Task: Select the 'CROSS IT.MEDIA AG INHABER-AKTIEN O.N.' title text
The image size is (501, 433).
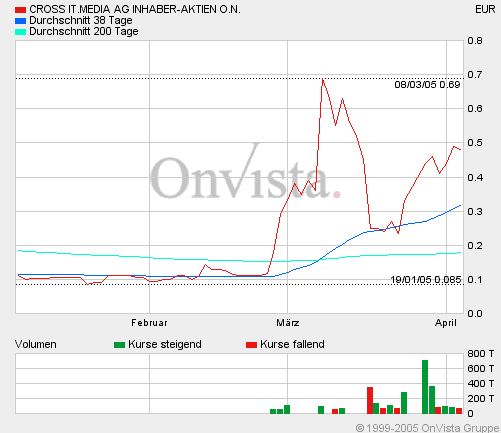Action: [x=135, y=9]
